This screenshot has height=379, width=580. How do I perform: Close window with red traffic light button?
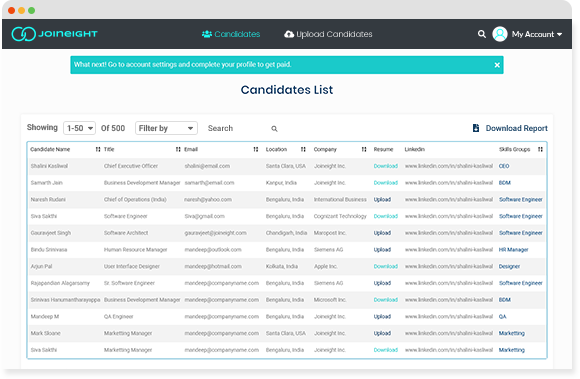[x=11, y=10]
